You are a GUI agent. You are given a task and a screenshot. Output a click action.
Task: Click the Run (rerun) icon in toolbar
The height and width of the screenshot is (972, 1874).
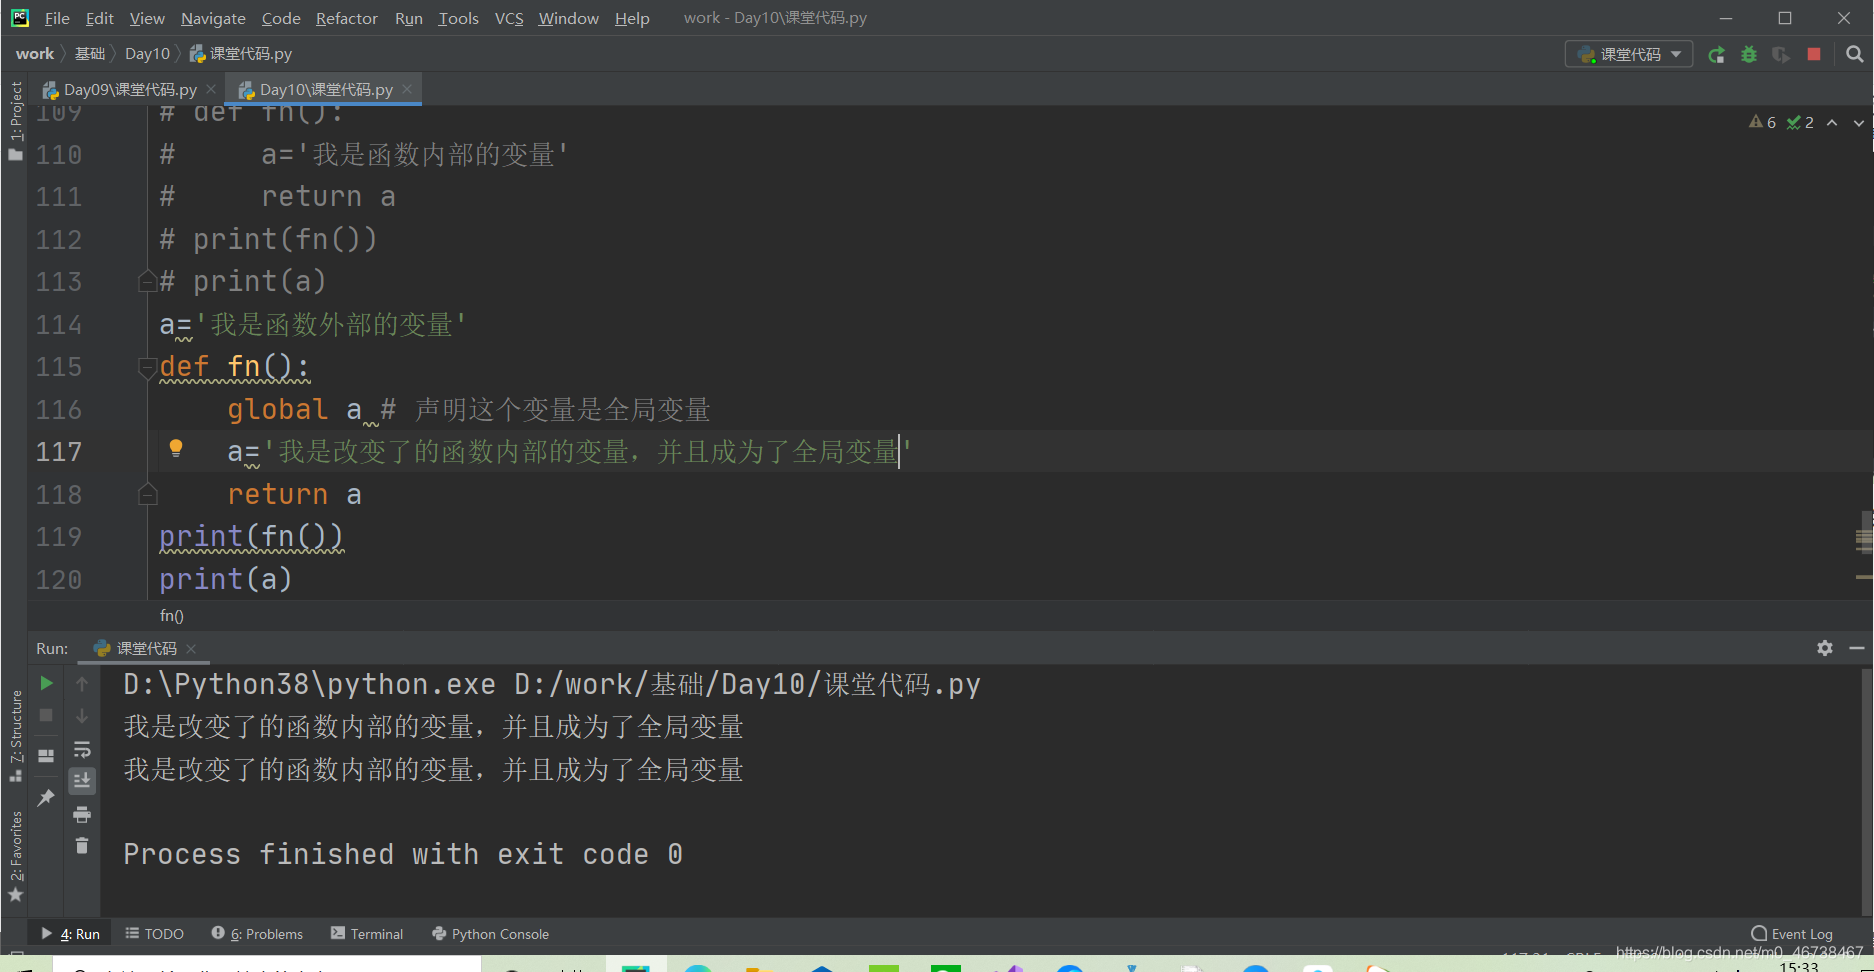coord(1716,55)
